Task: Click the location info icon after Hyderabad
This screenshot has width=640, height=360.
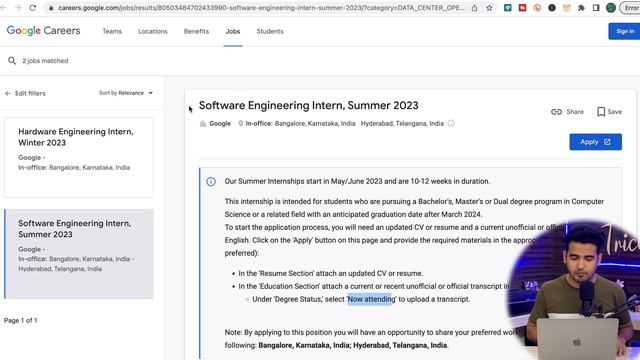Action: coord(451,123)
